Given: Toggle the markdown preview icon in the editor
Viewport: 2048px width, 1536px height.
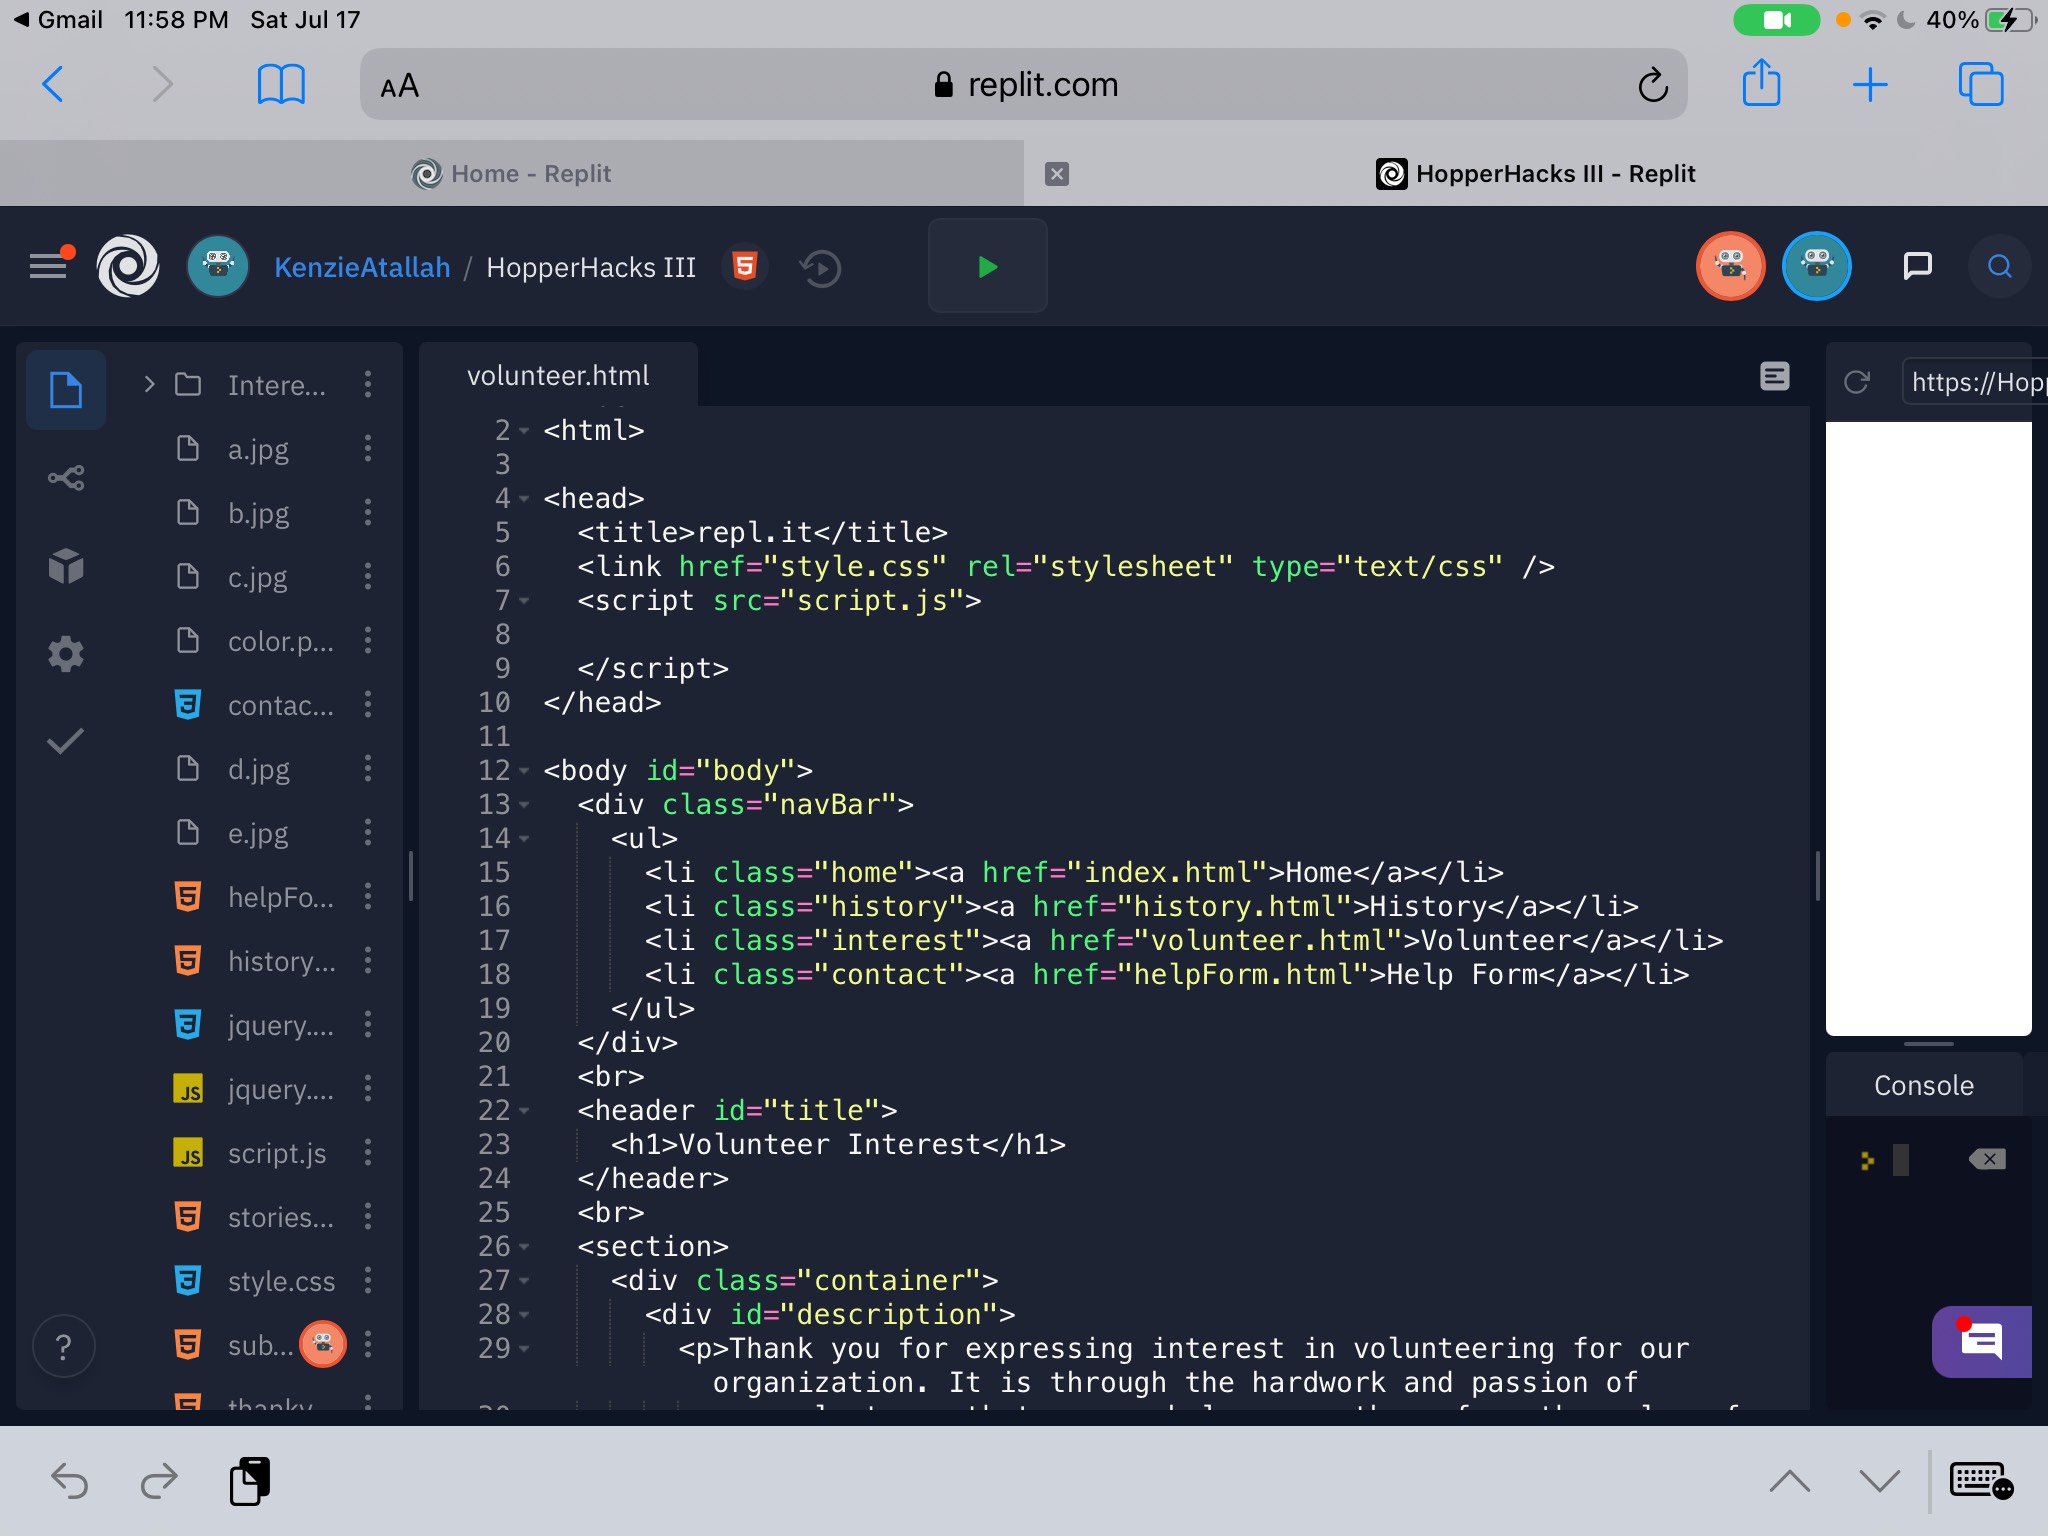Looking at the screenshot, I should (x=1774, y=376).
